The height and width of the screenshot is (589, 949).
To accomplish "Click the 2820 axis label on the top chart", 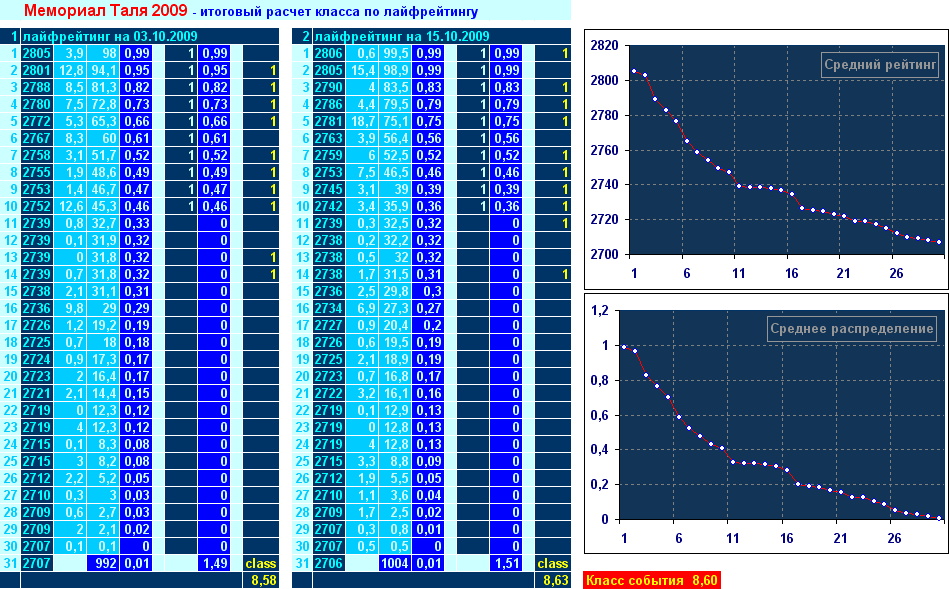I will pyautogui.click(x=602, y=46).
